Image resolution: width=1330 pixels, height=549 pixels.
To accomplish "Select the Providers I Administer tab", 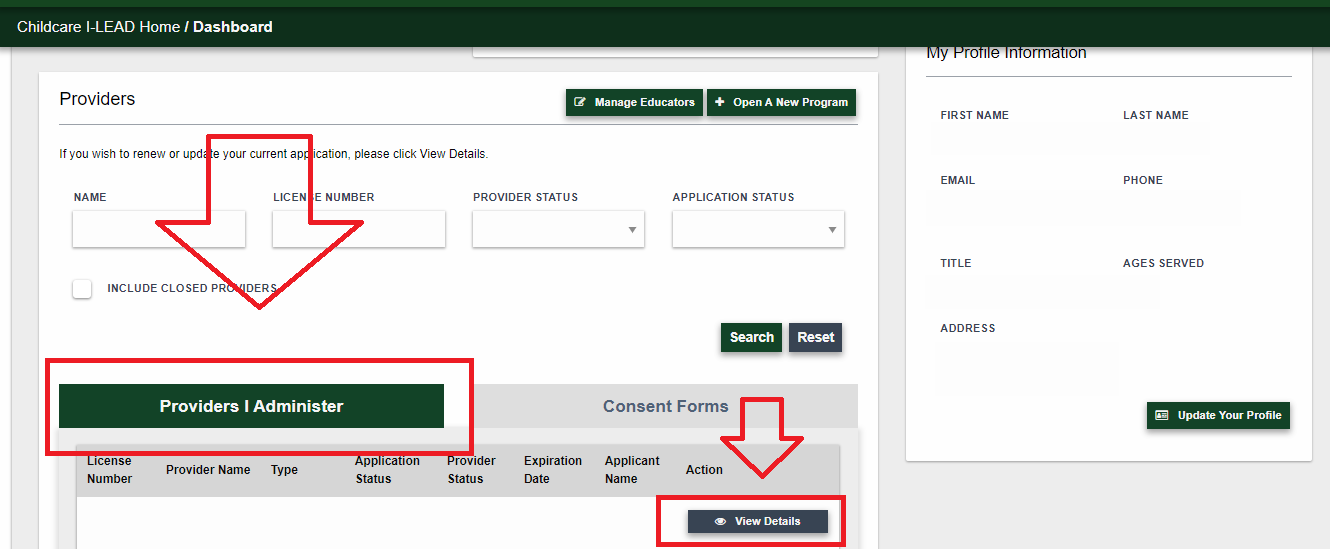I will (x=251, y=406).
